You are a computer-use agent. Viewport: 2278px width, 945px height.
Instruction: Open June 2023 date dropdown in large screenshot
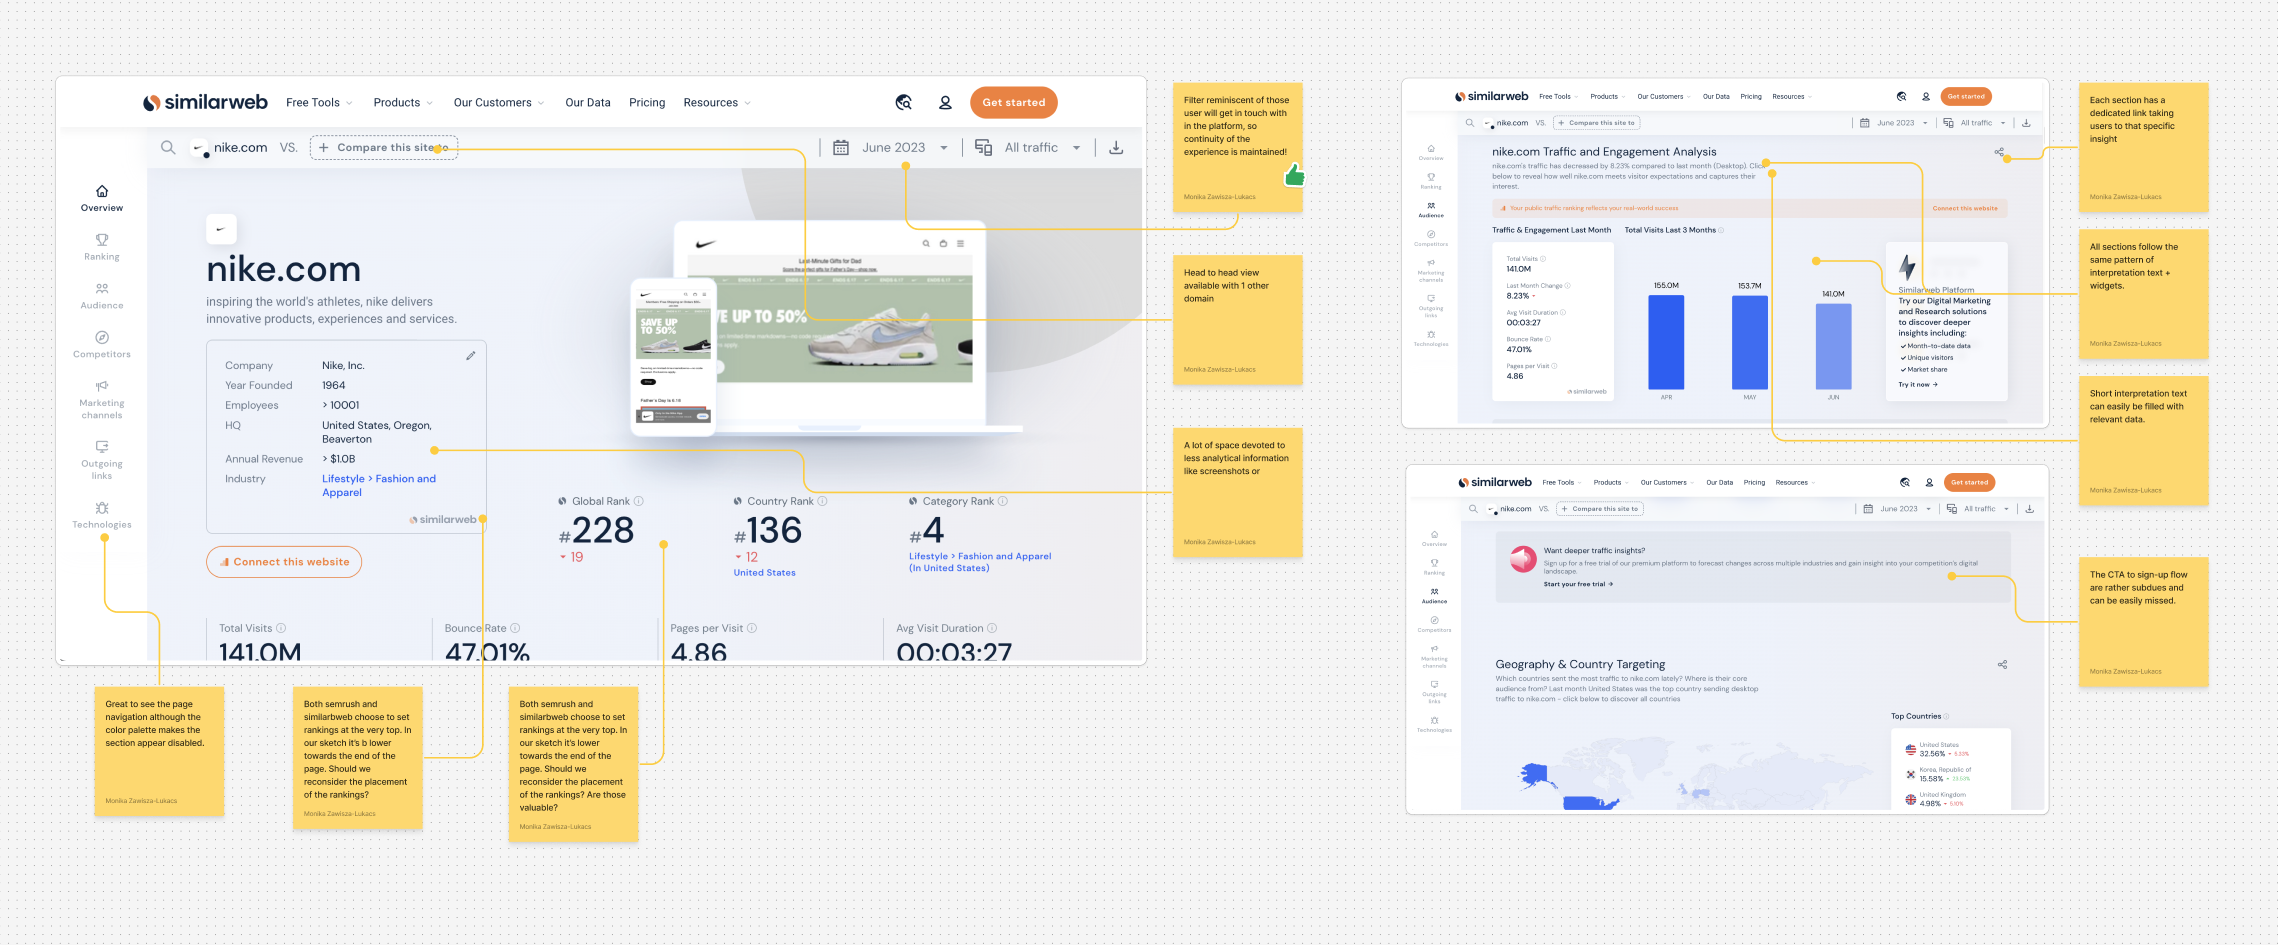(890, 148)
